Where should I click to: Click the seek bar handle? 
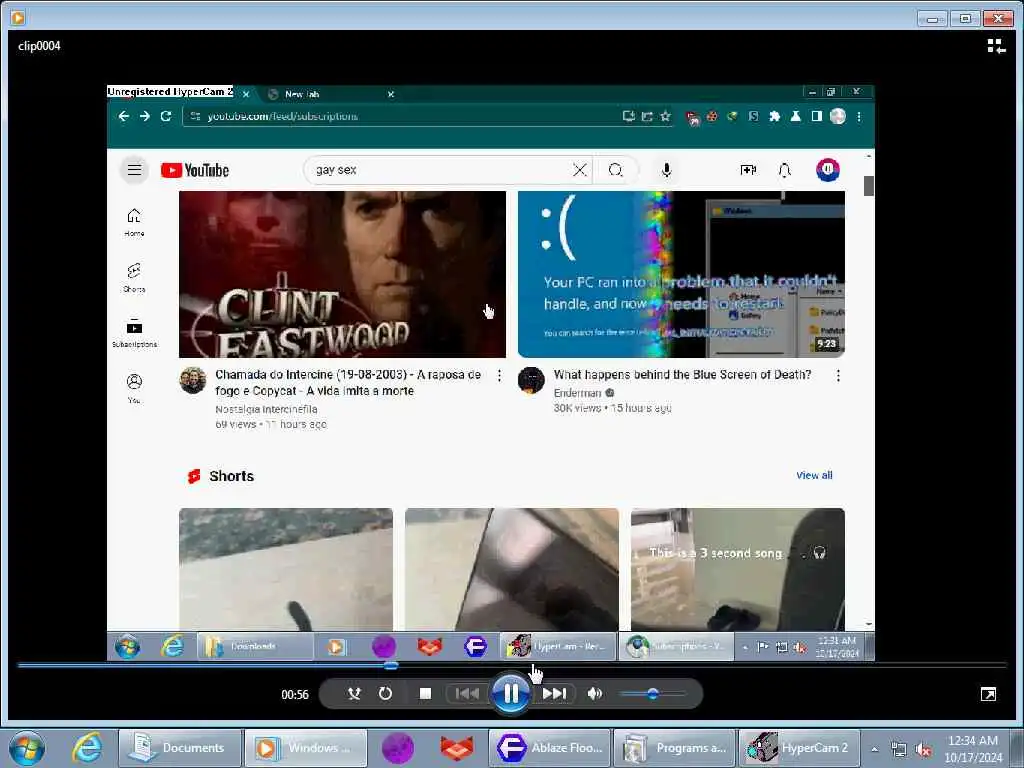(391, 665)
